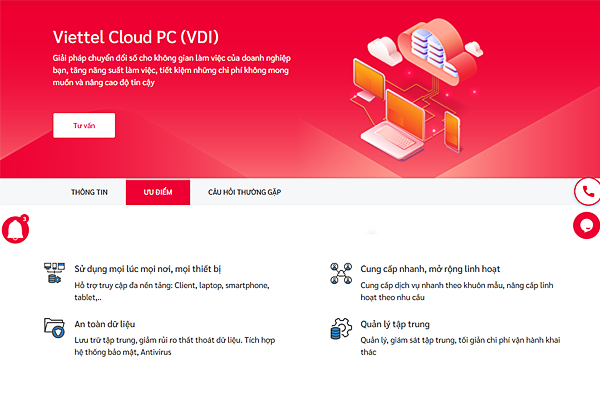The height and width of the screenshot is (400, 600).
Task: Click the hero description starting 'Giải pháp chuyển đổi số'
Action: pyautogui.click(x=171, y=70)
